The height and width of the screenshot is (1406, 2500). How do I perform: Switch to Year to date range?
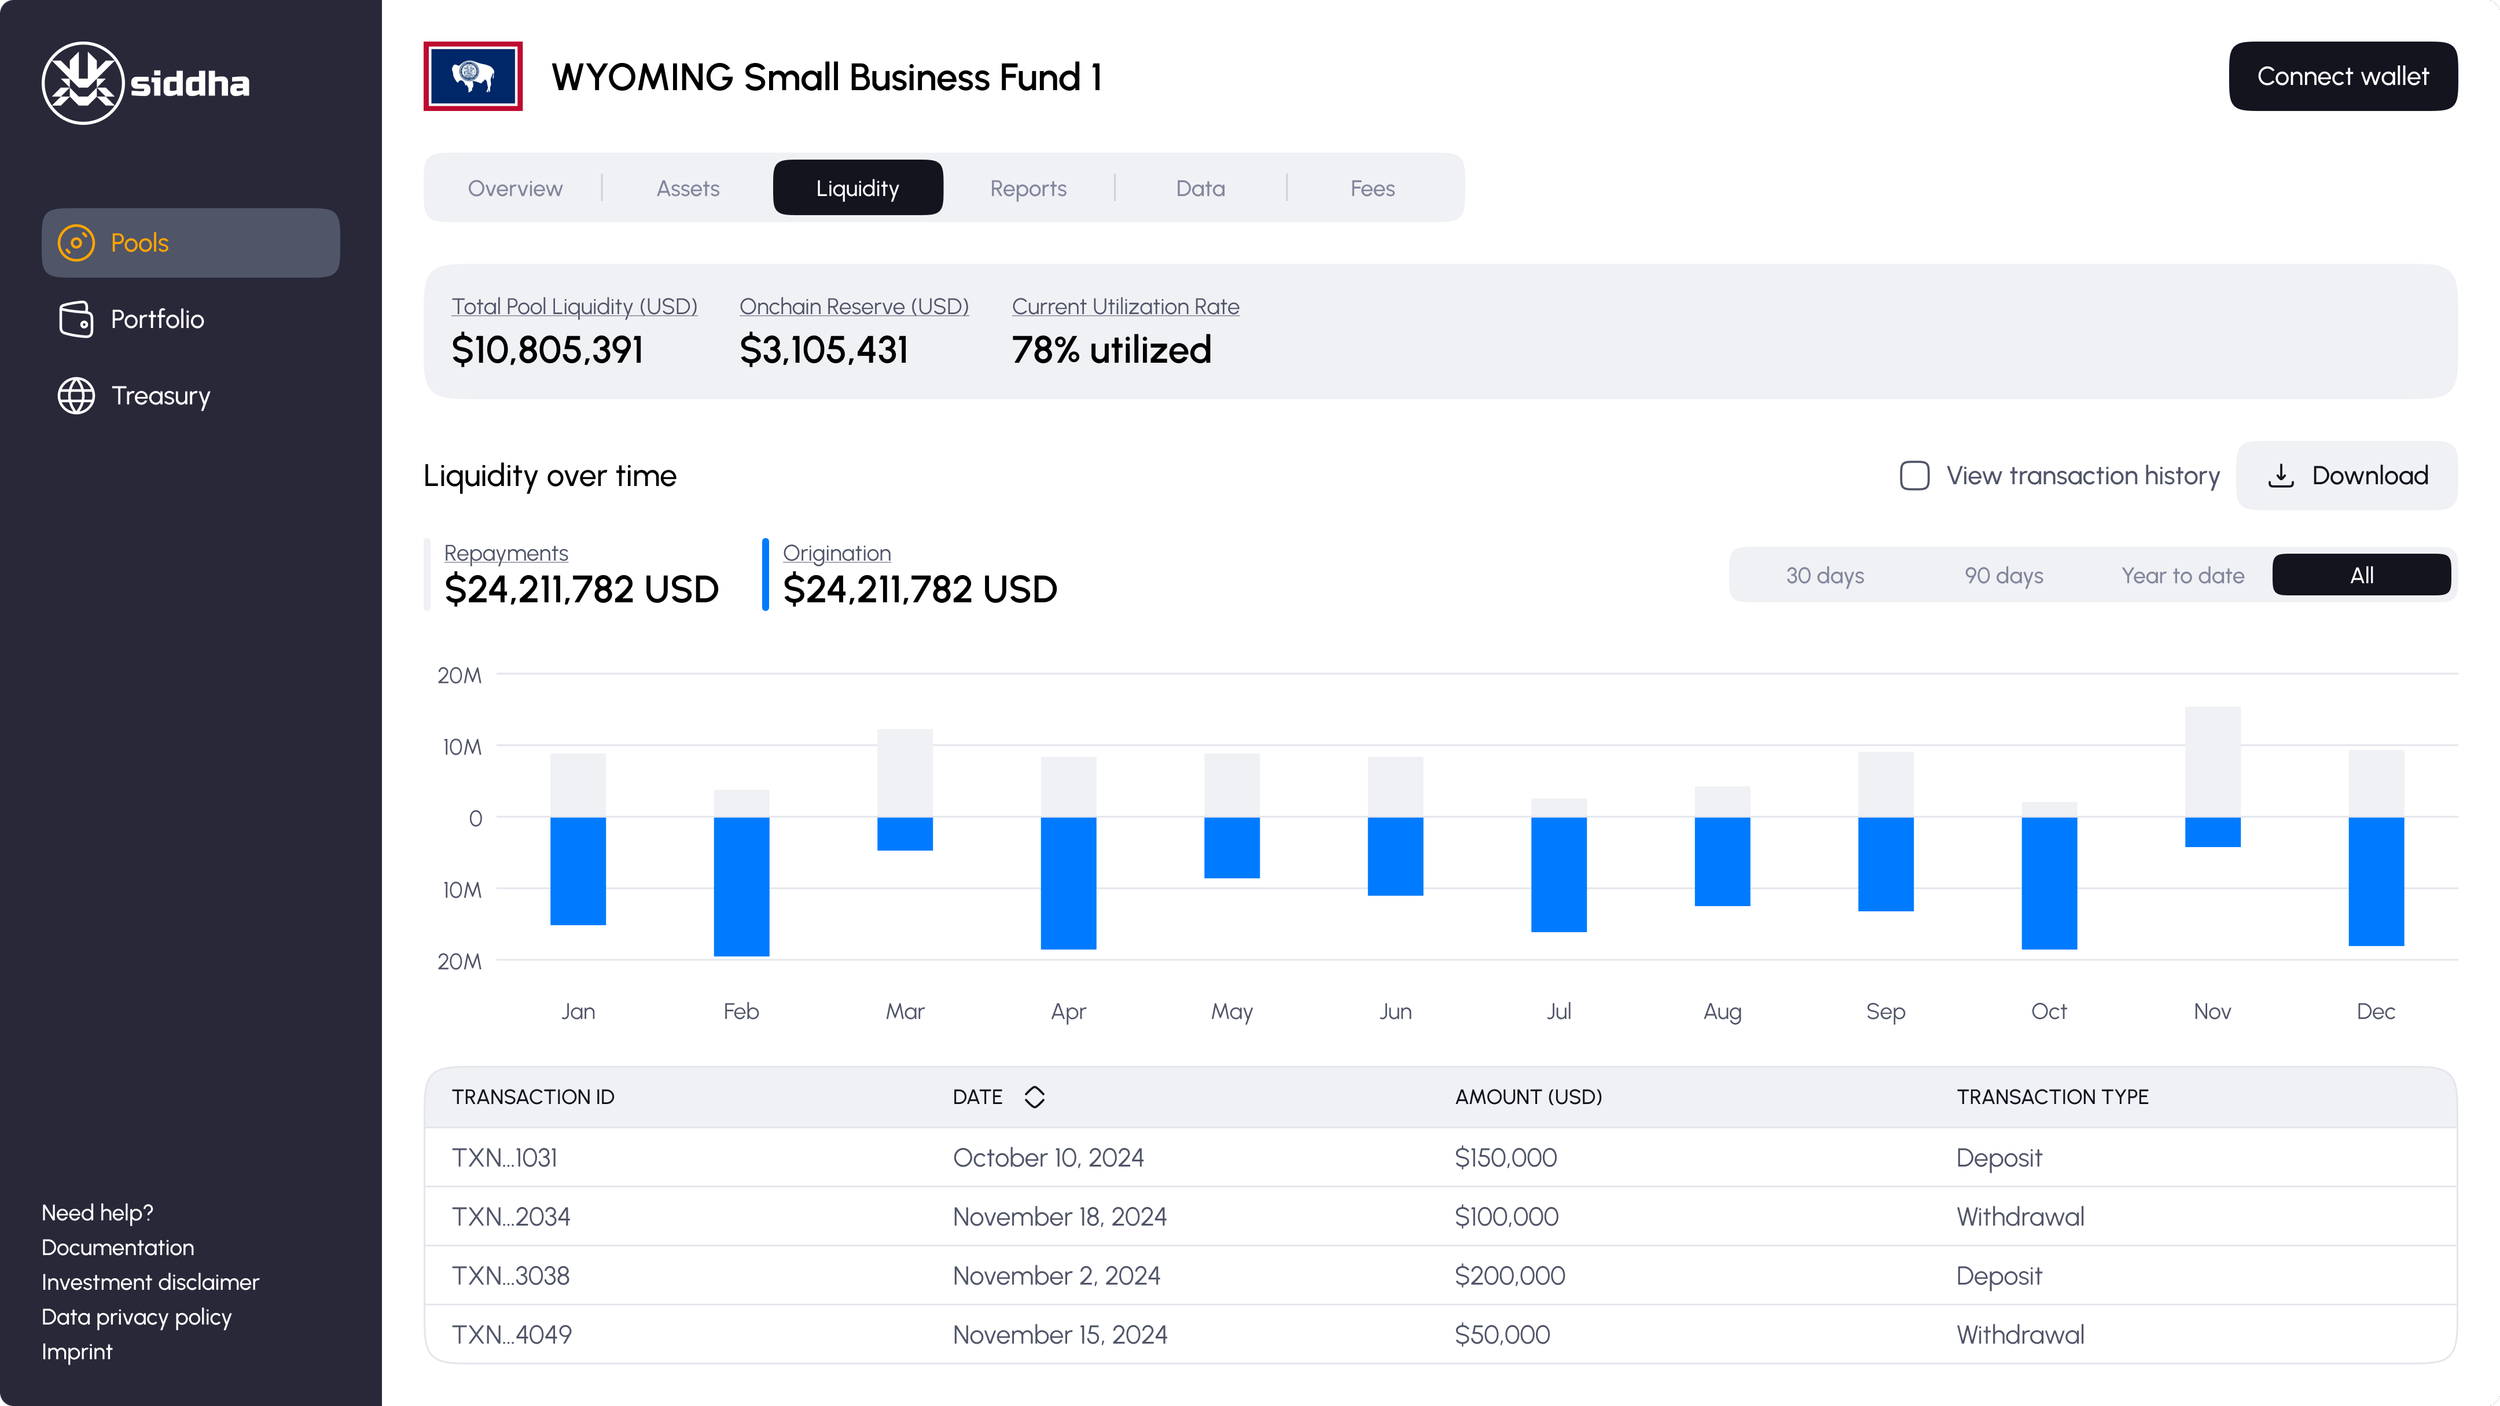2182,575
